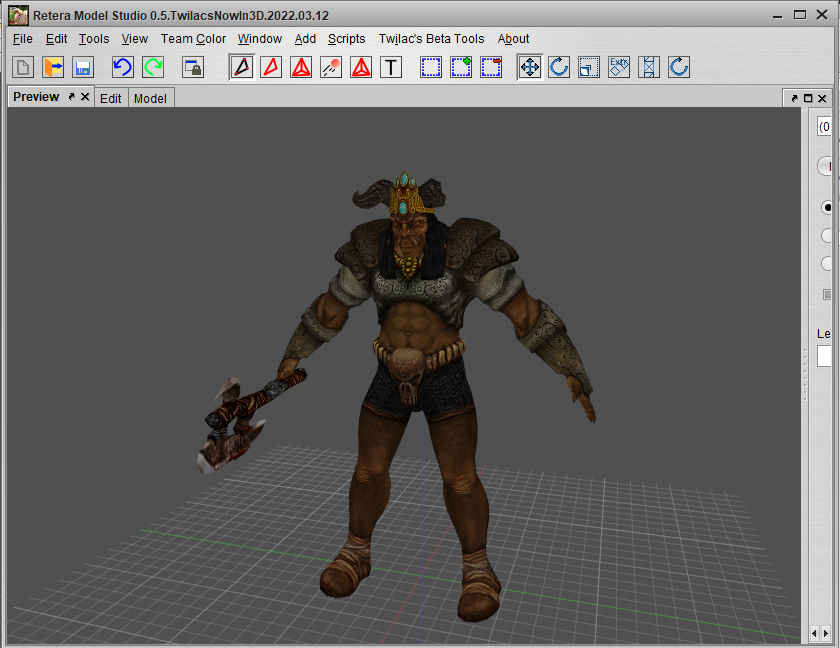
Task: Redo using the green arrow icon
Action: click(x=152, y=67)
